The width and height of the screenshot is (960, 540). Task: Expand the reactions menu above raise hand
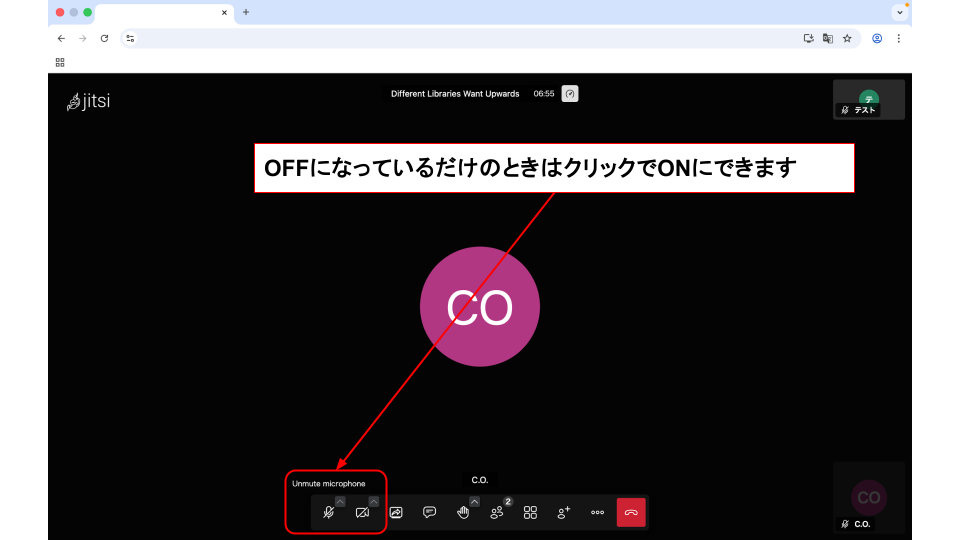click(x=475, y=501)
